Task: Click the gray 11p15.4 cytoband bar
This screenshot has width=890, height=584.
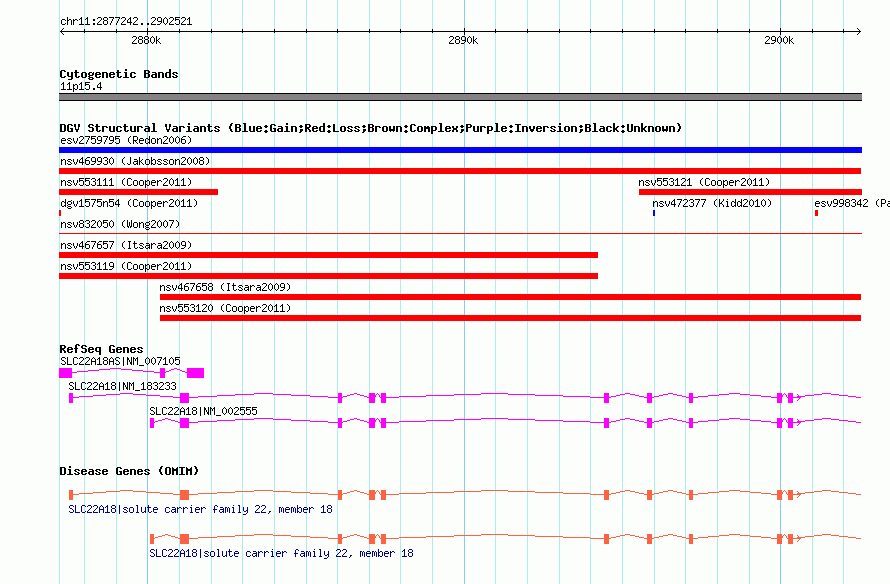Action: tap(460, 97)
